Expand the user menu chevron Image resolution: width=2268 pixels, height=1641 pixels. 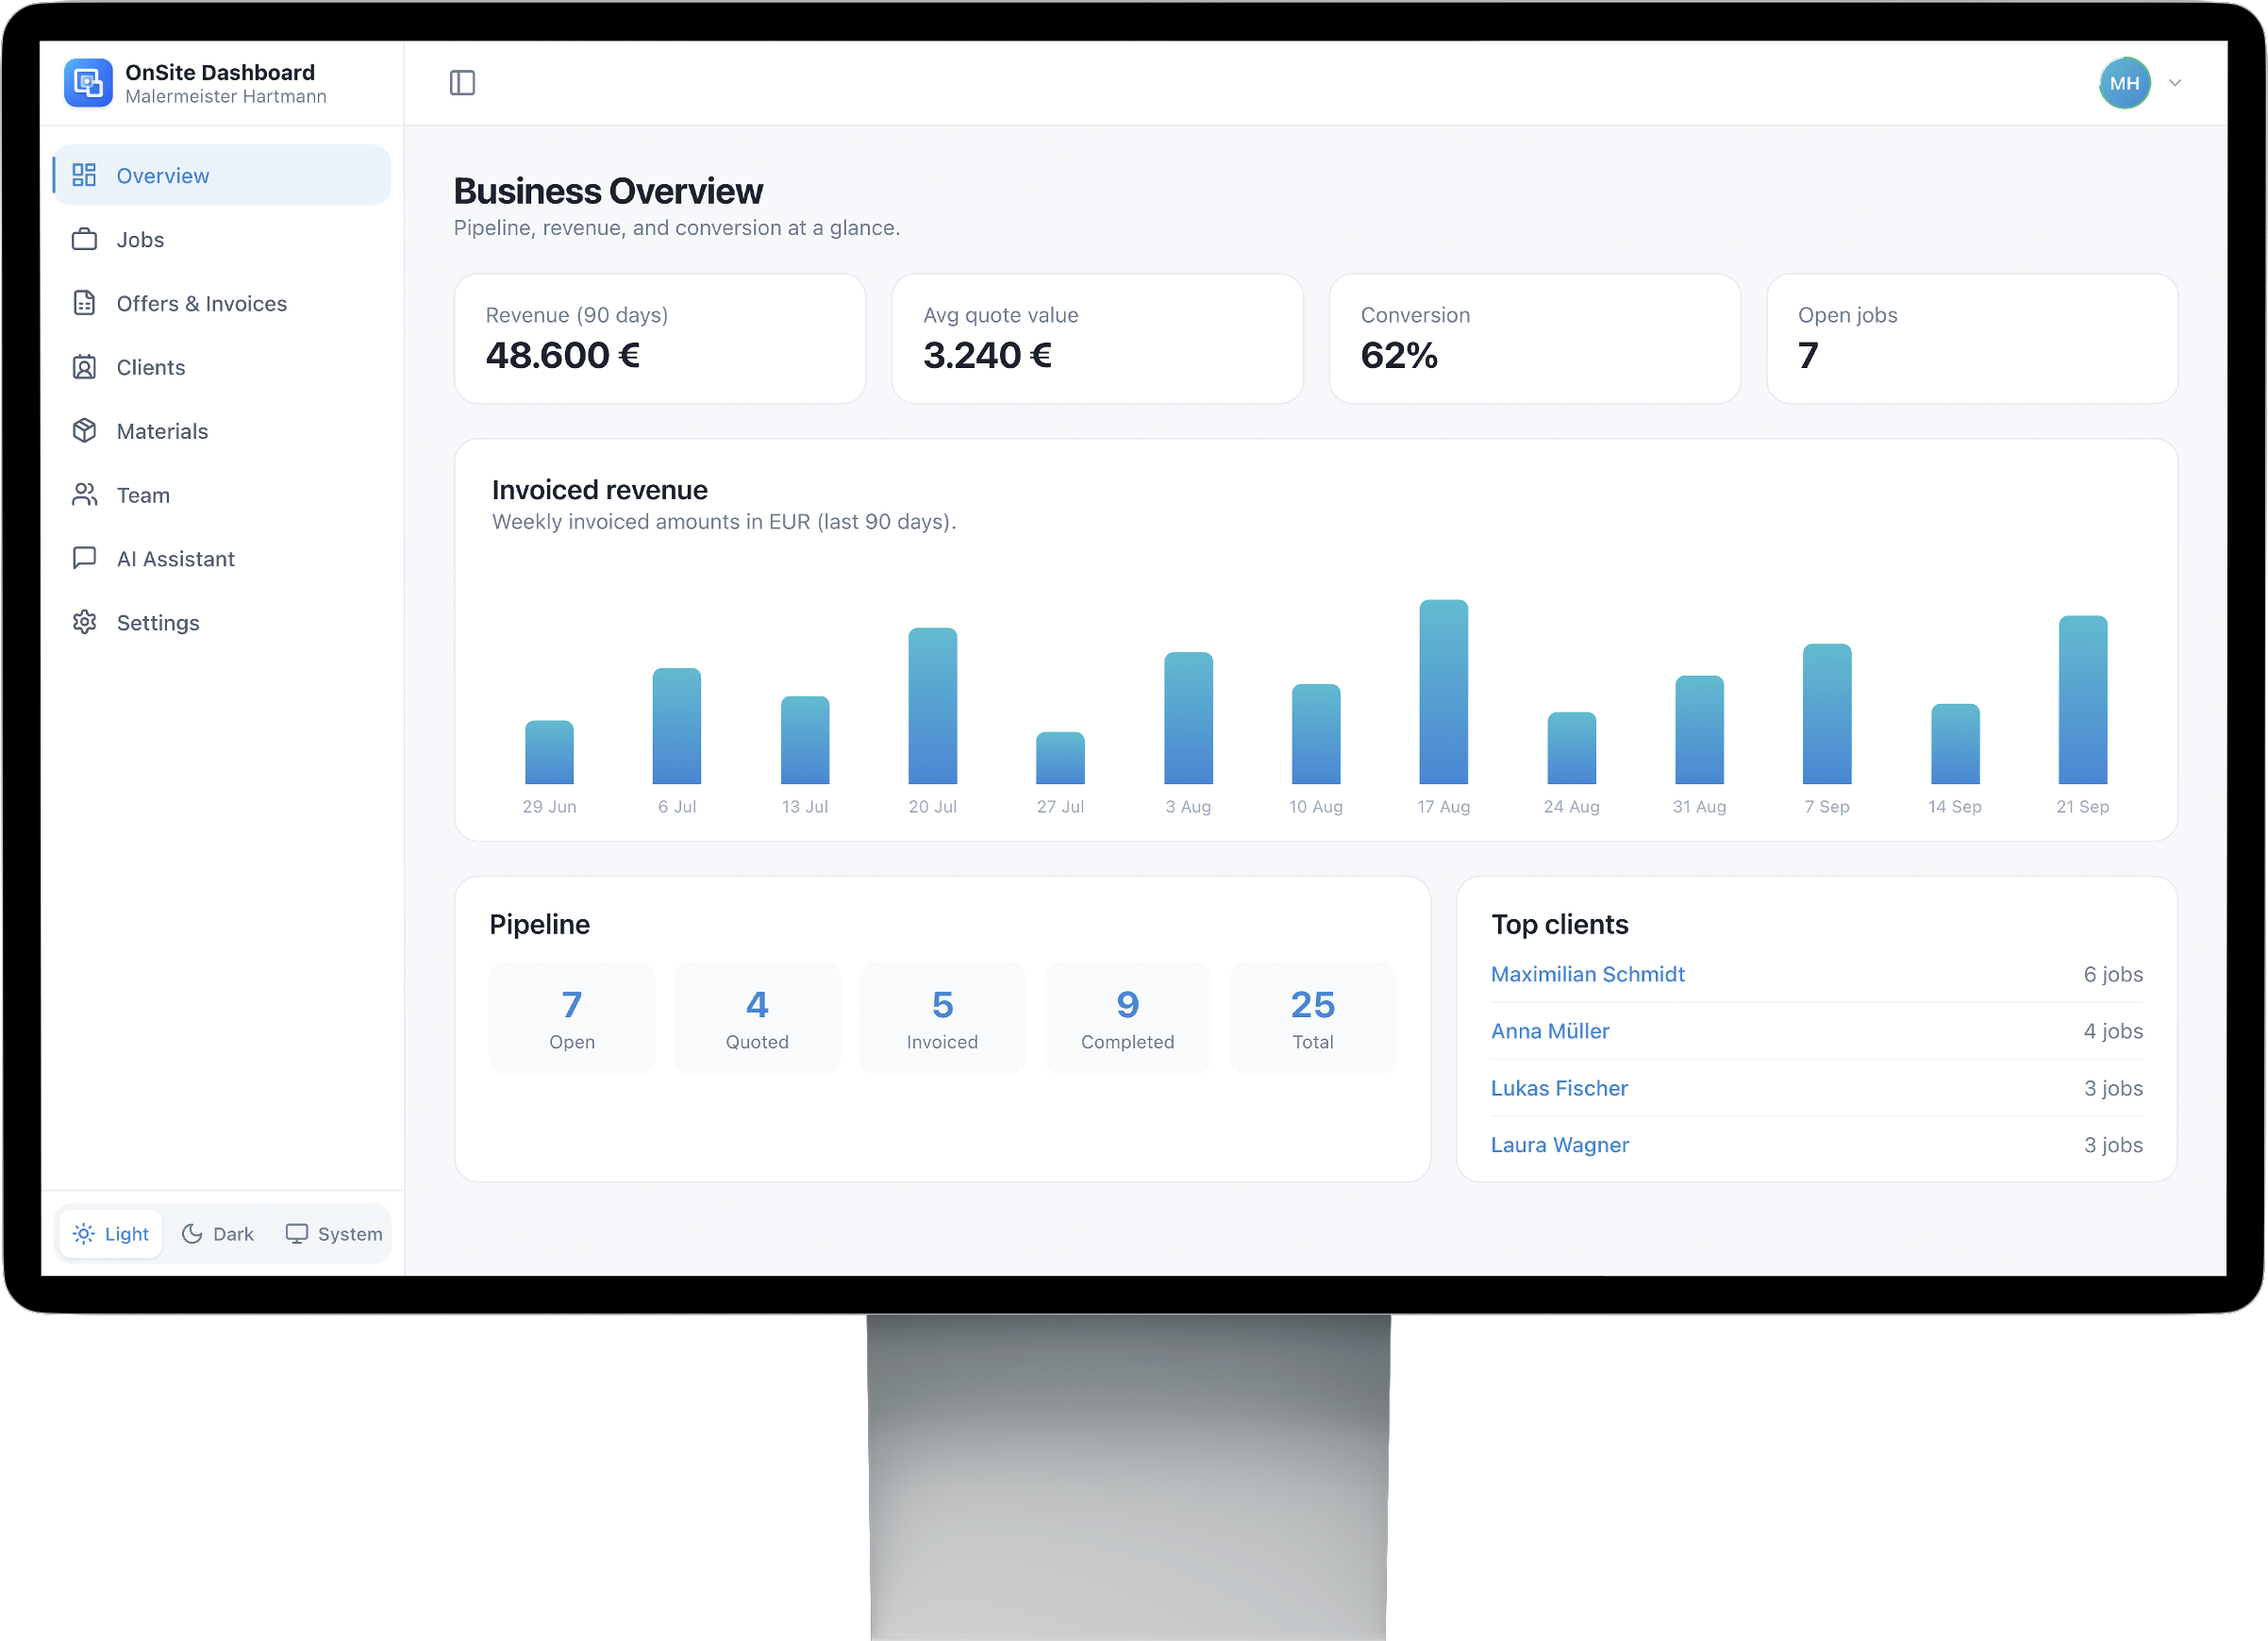tap(2175, 83)
